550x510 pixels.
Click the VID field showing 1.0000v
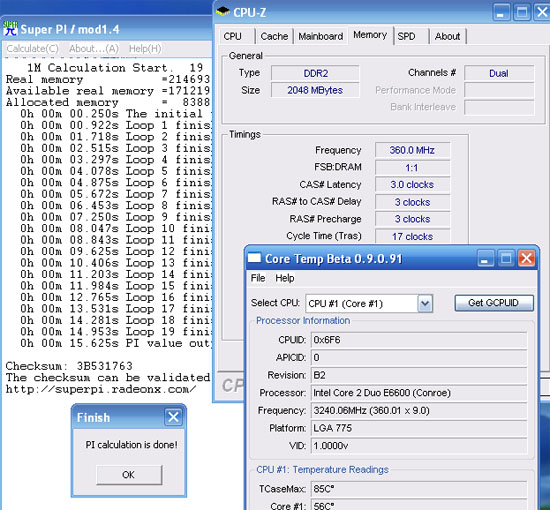click(x=419, y=445)
